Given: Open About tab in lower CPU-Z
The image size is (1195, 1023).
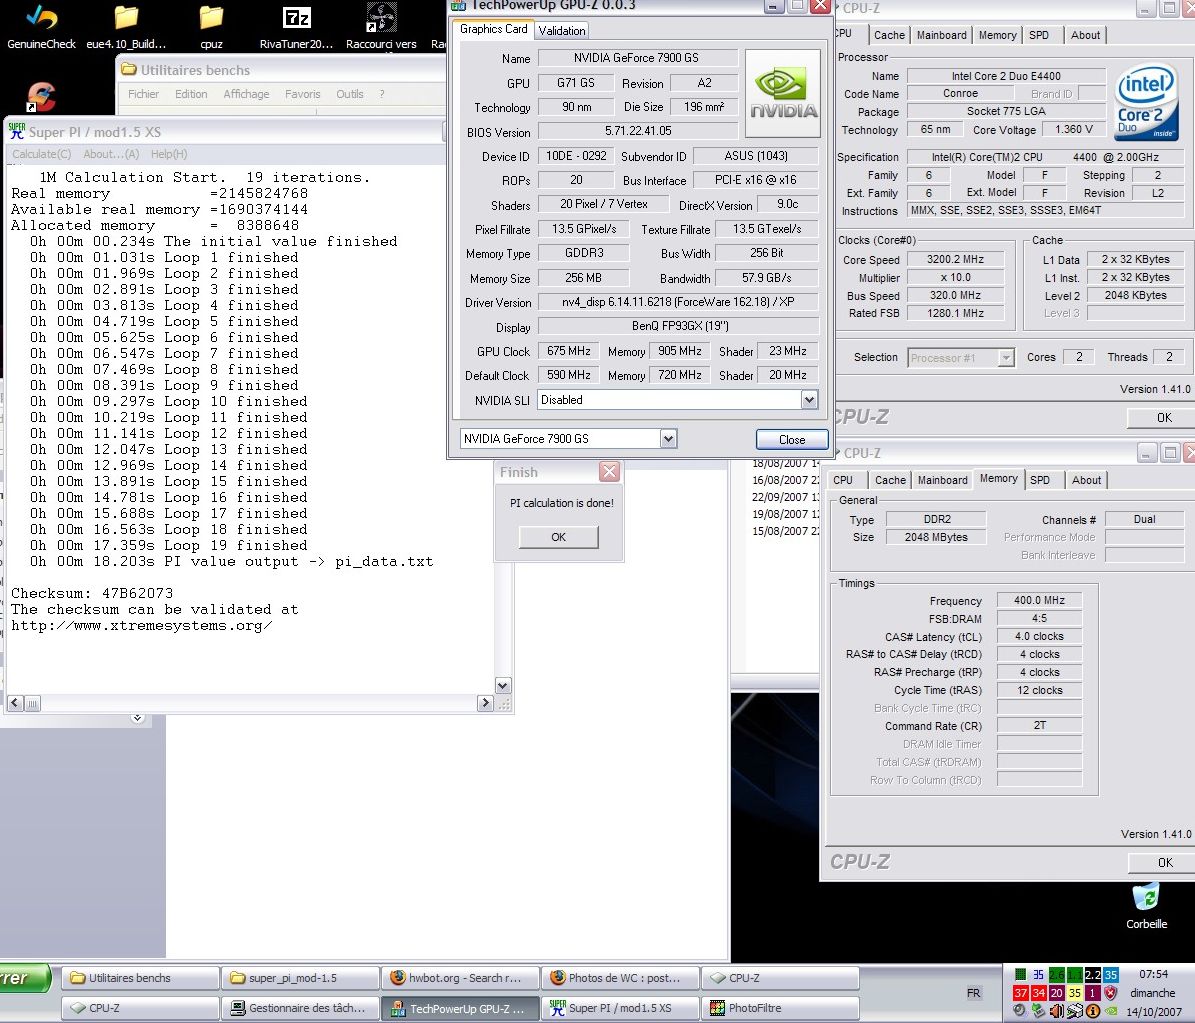Looking at the screenshot, I should coord(1086,480).
